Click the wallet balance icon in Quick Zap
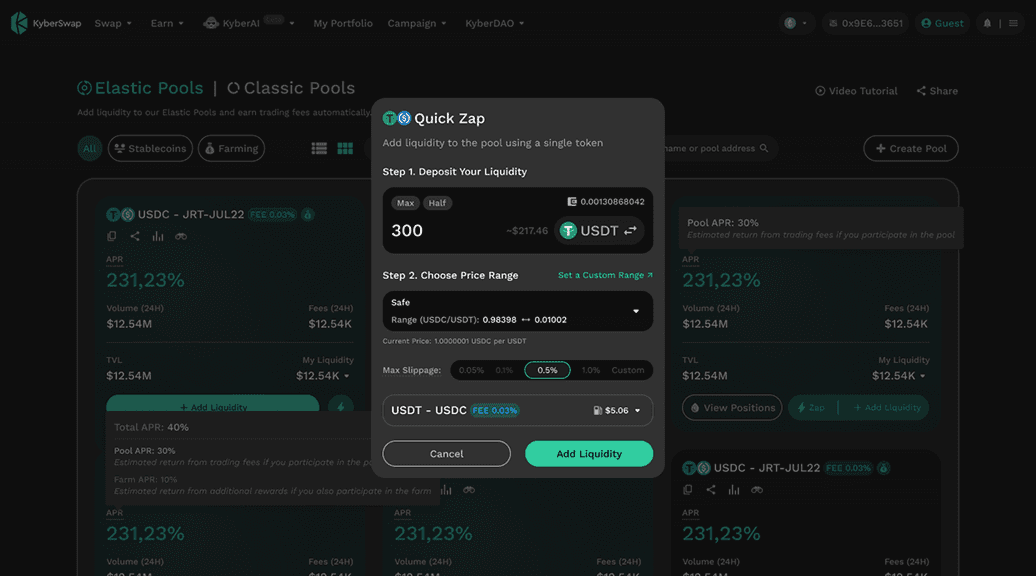 [572, 201]
